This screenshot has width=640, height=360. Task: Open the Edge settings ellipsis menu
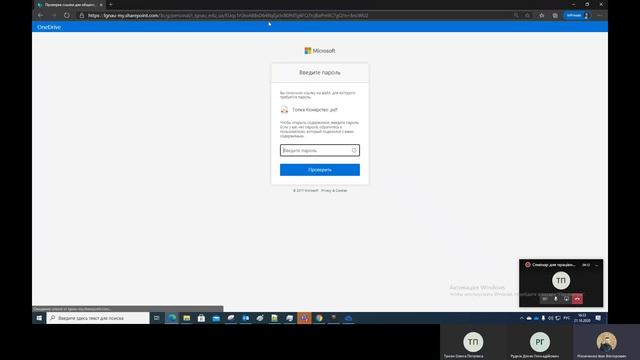pos(599,16)
